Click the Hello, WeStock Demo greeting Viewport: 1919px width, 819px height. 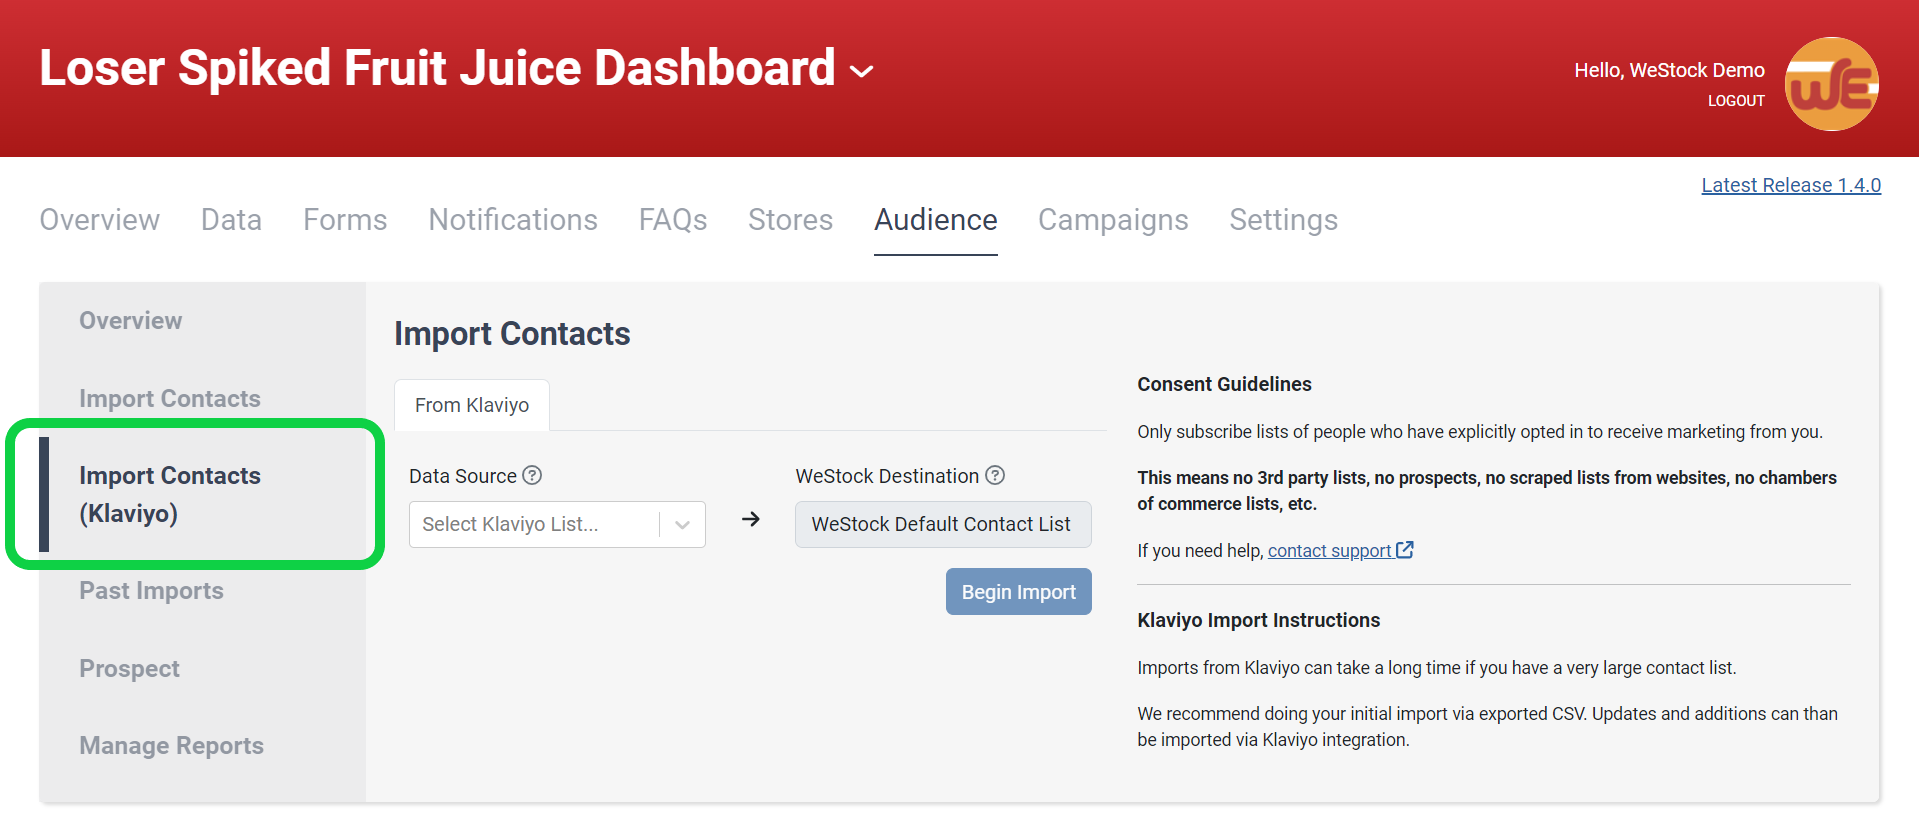(x=1669, y=70)
